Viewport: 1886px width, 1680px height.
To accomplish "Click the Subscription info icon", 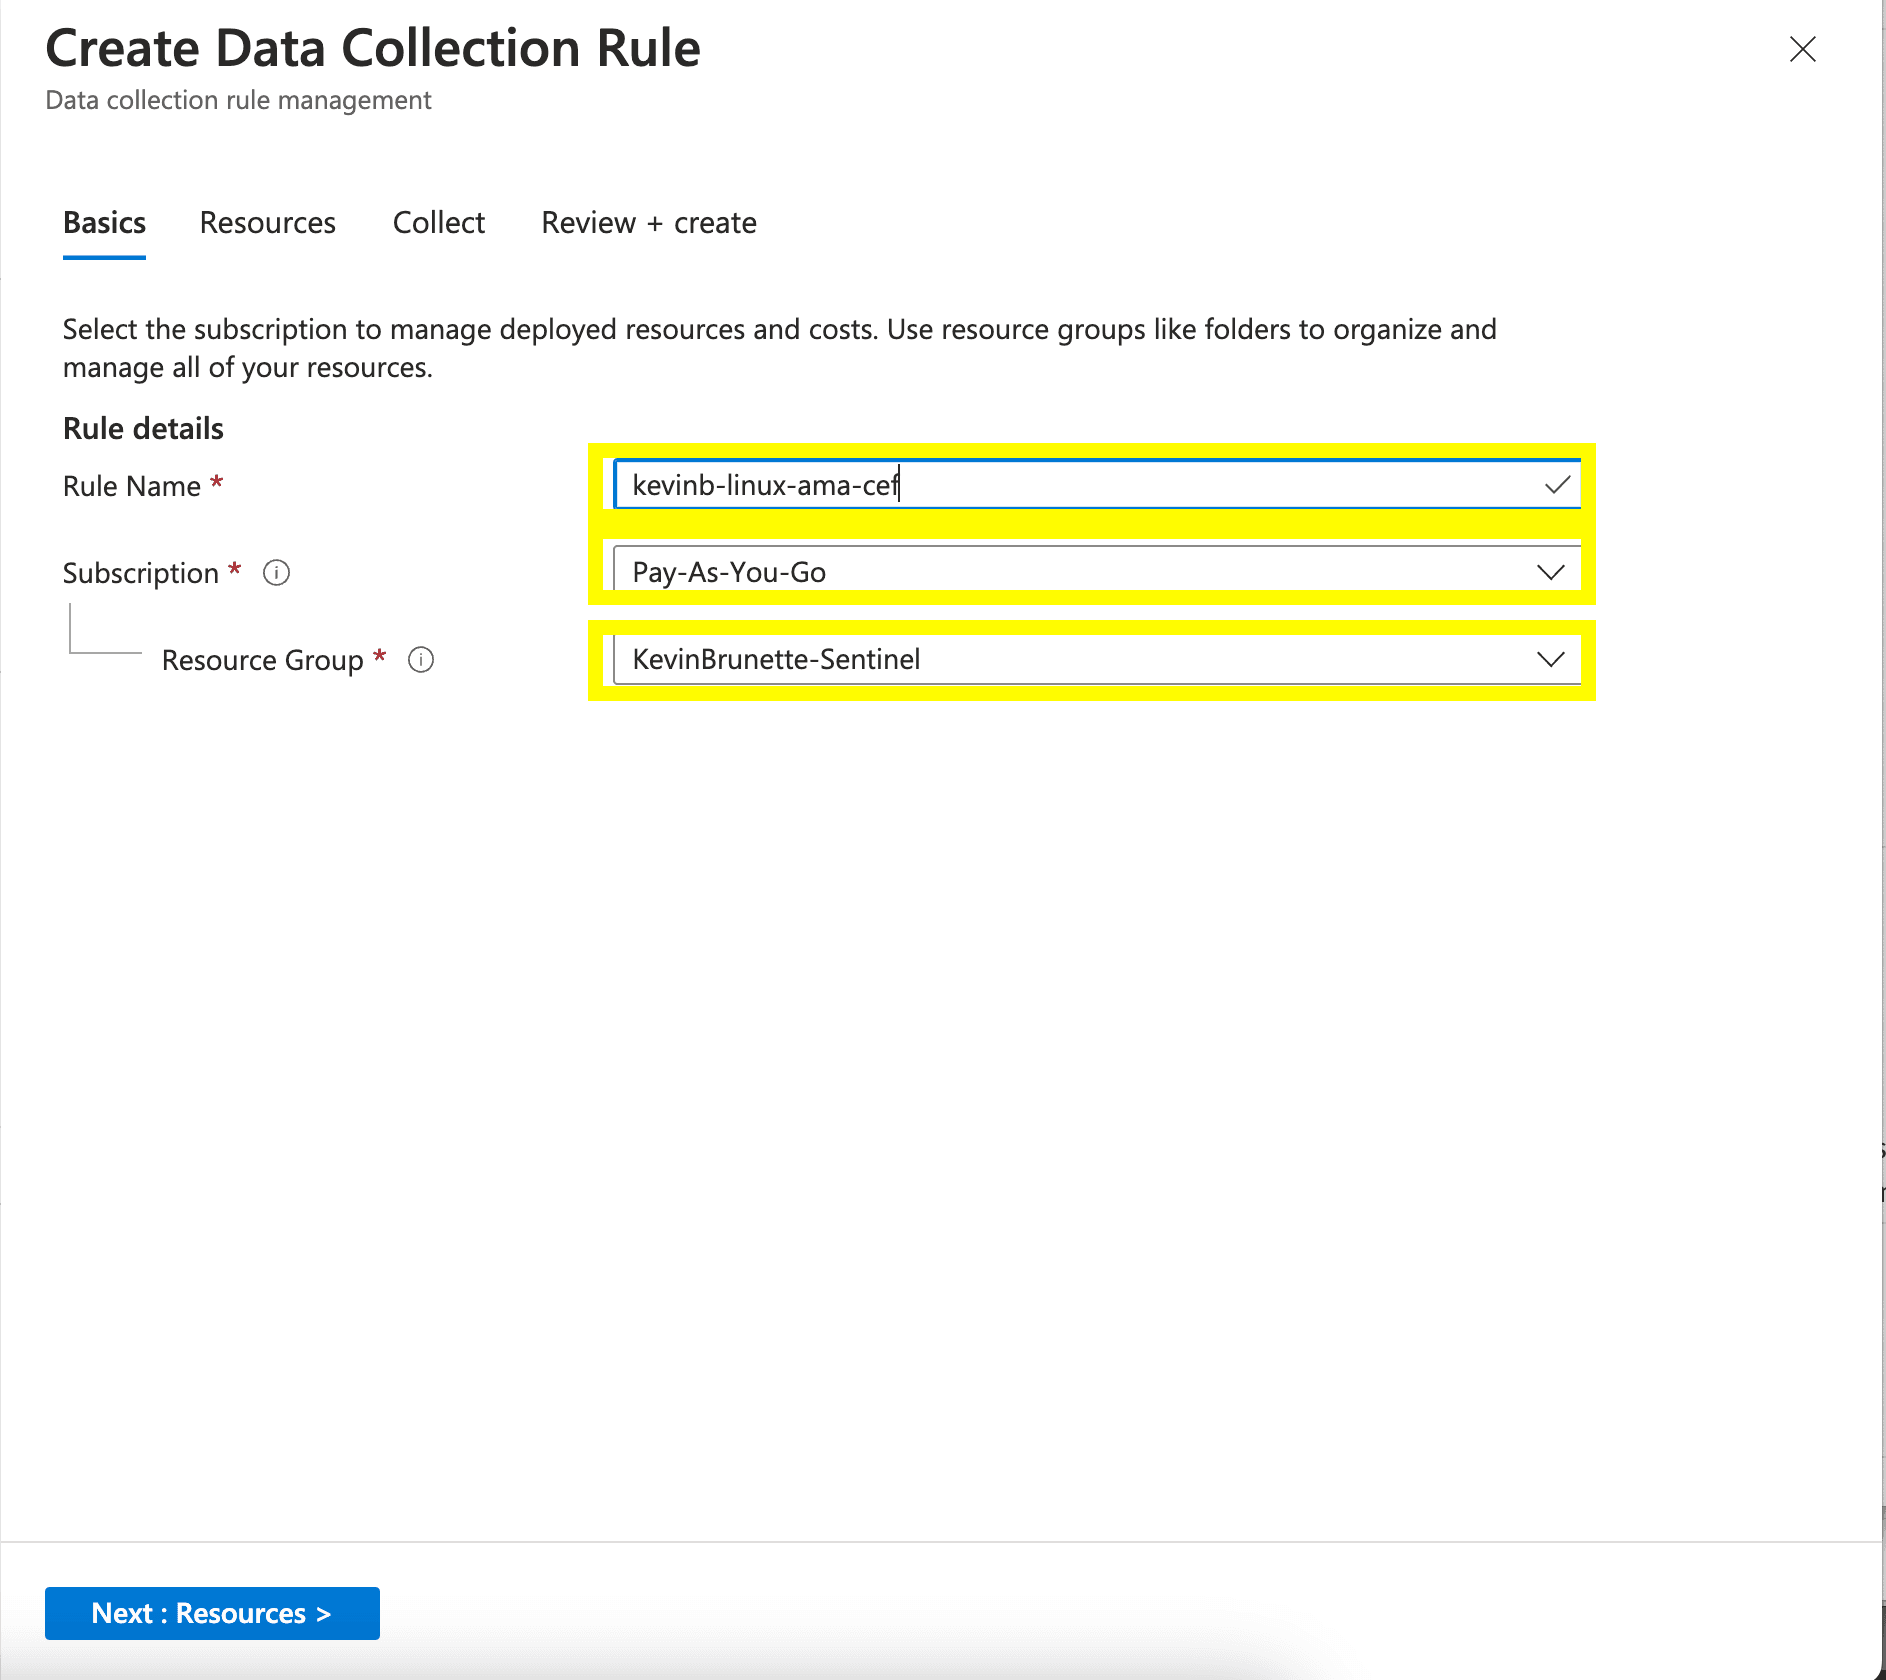I will tap(276, 573).
